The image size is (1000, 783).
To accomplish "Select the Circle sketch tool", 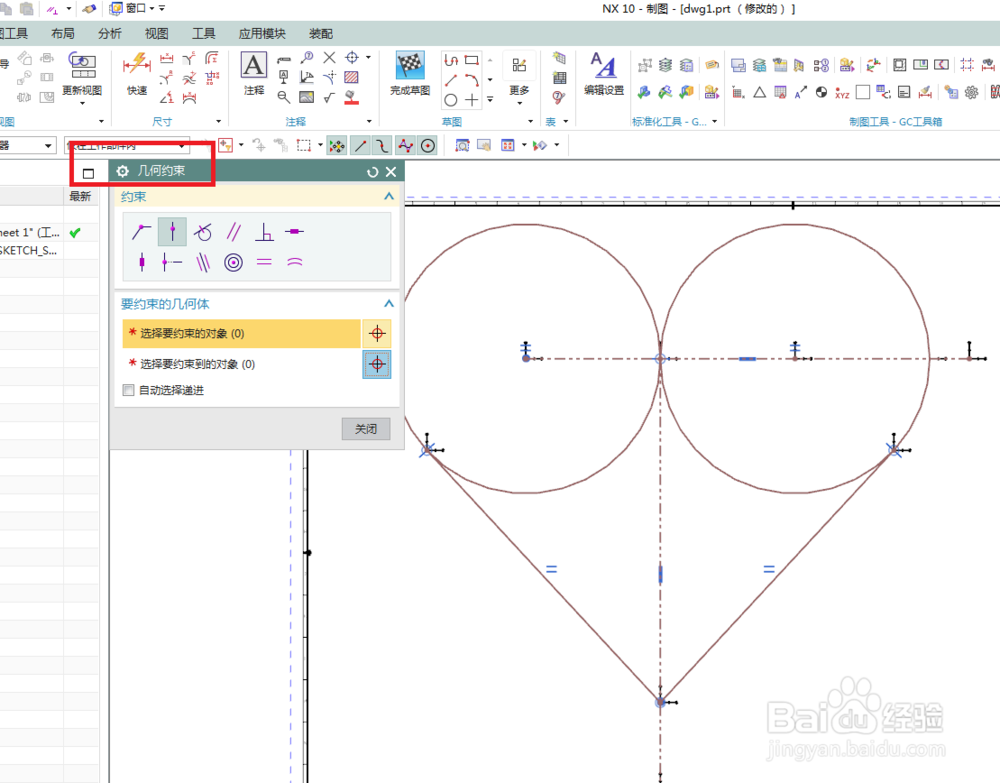I will point(451,100).
